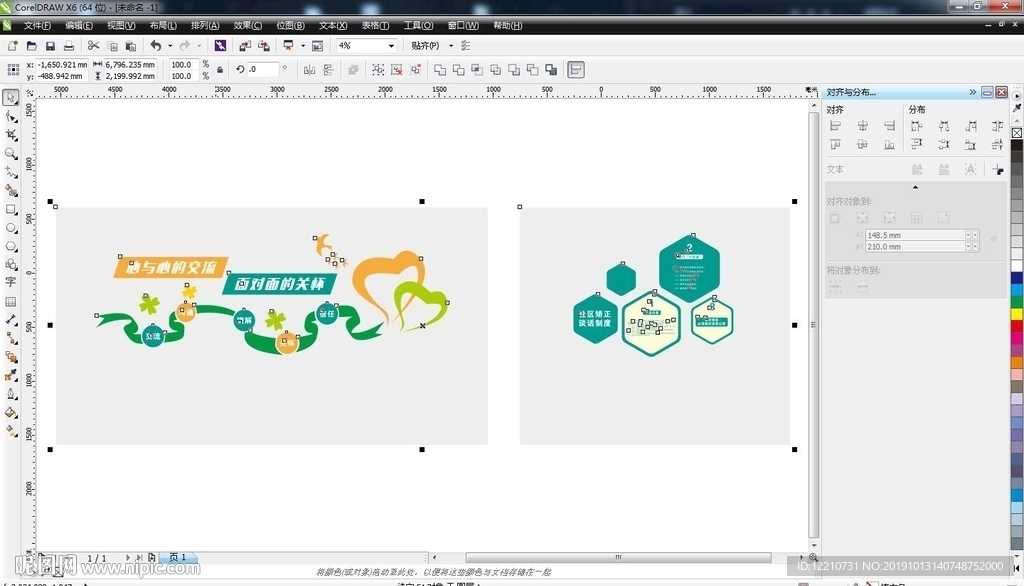Click the Save disk icon
This screenshot has height=586, width=1024.
49,46
